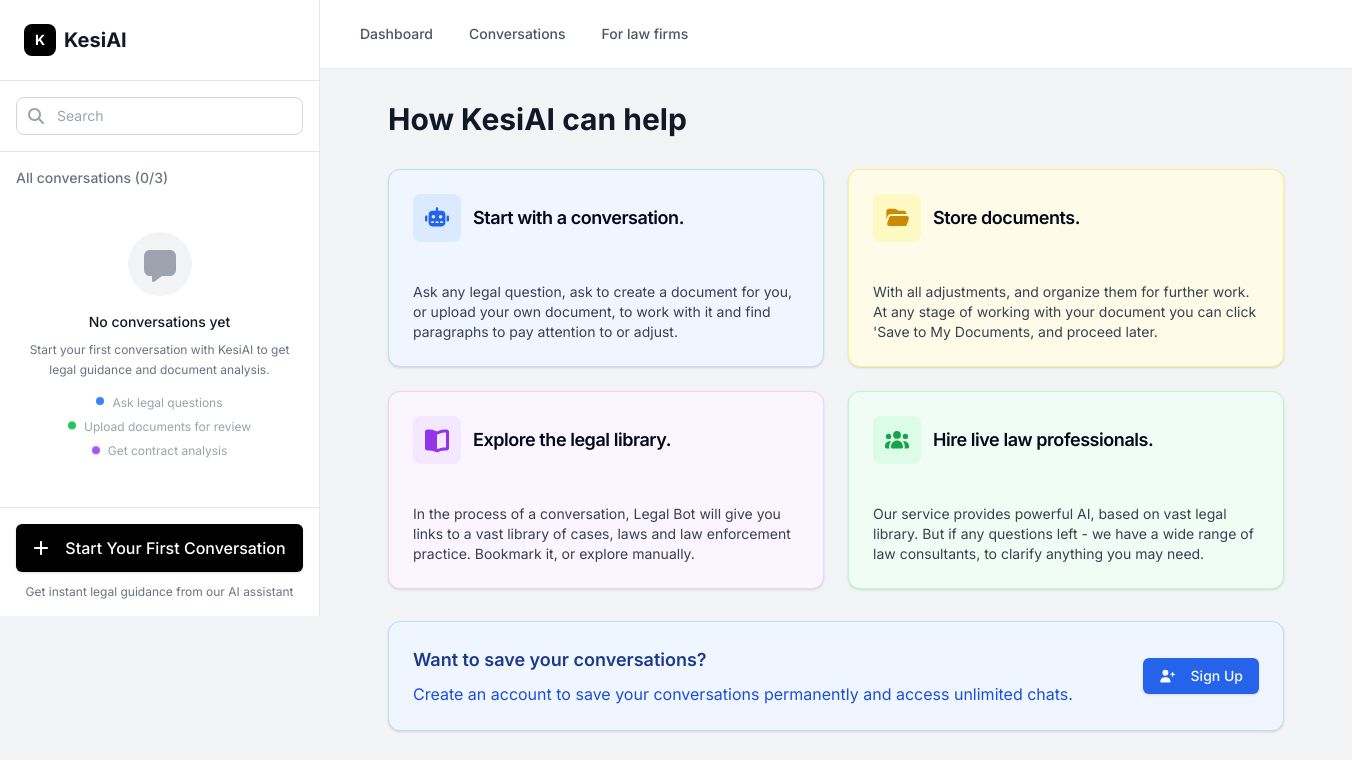The width and height of the screenshot is (1352, 760).
Task: Click the KesiAI logo icon
Action: click(40, 40)
